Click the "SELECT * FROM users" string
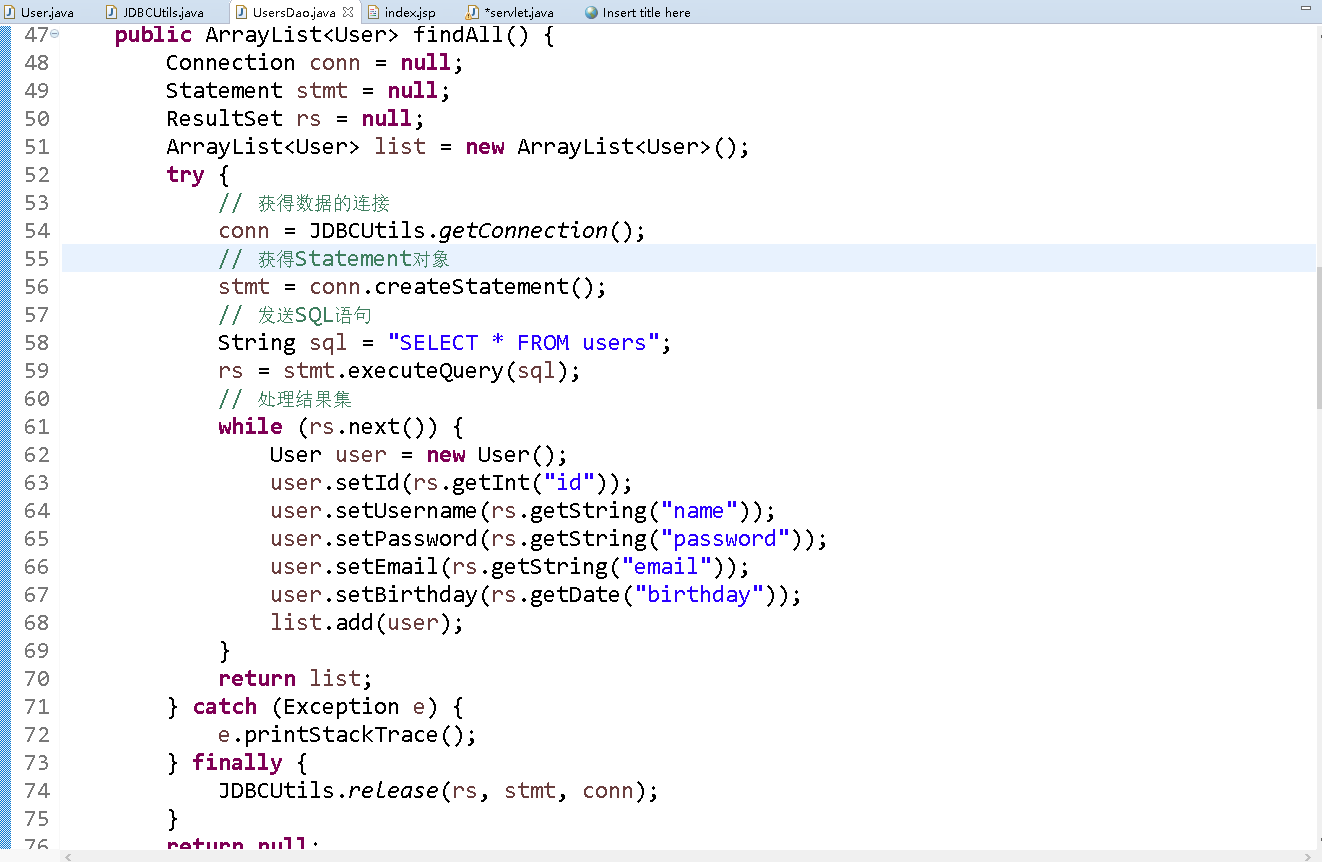Viewport: 1322px width, 862px height. pyautogui.click(x=524, y=343)
